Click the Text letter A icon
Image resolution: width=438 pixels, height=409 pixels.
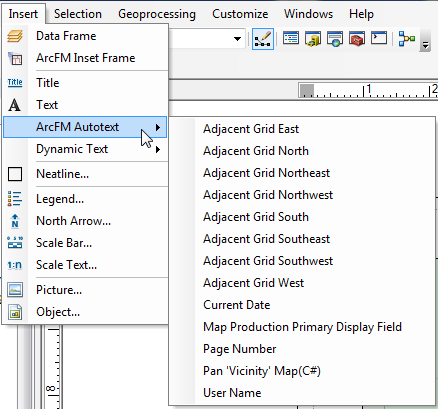click(x=14, y=105)
